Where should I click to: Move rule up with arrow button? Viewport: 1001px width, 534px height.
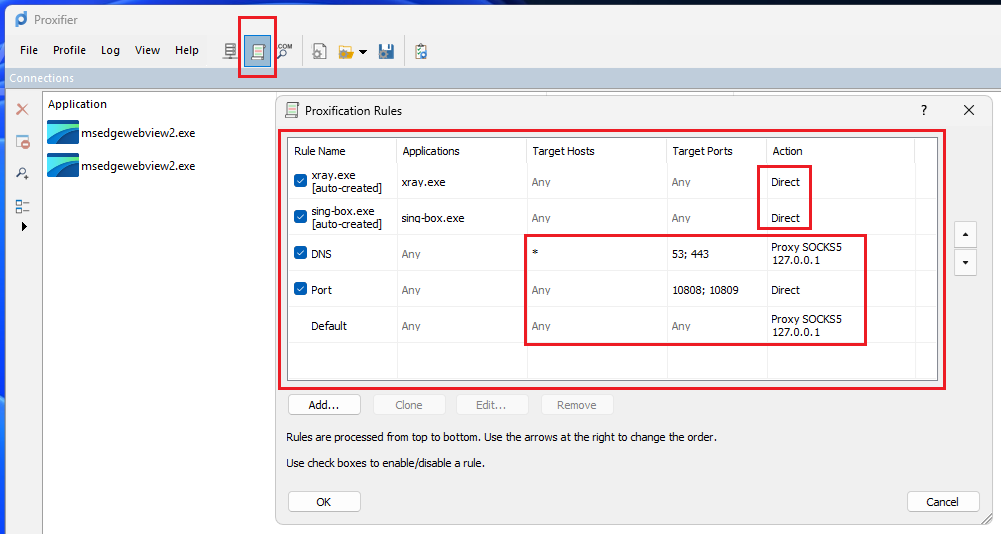[x=965, y=234]
